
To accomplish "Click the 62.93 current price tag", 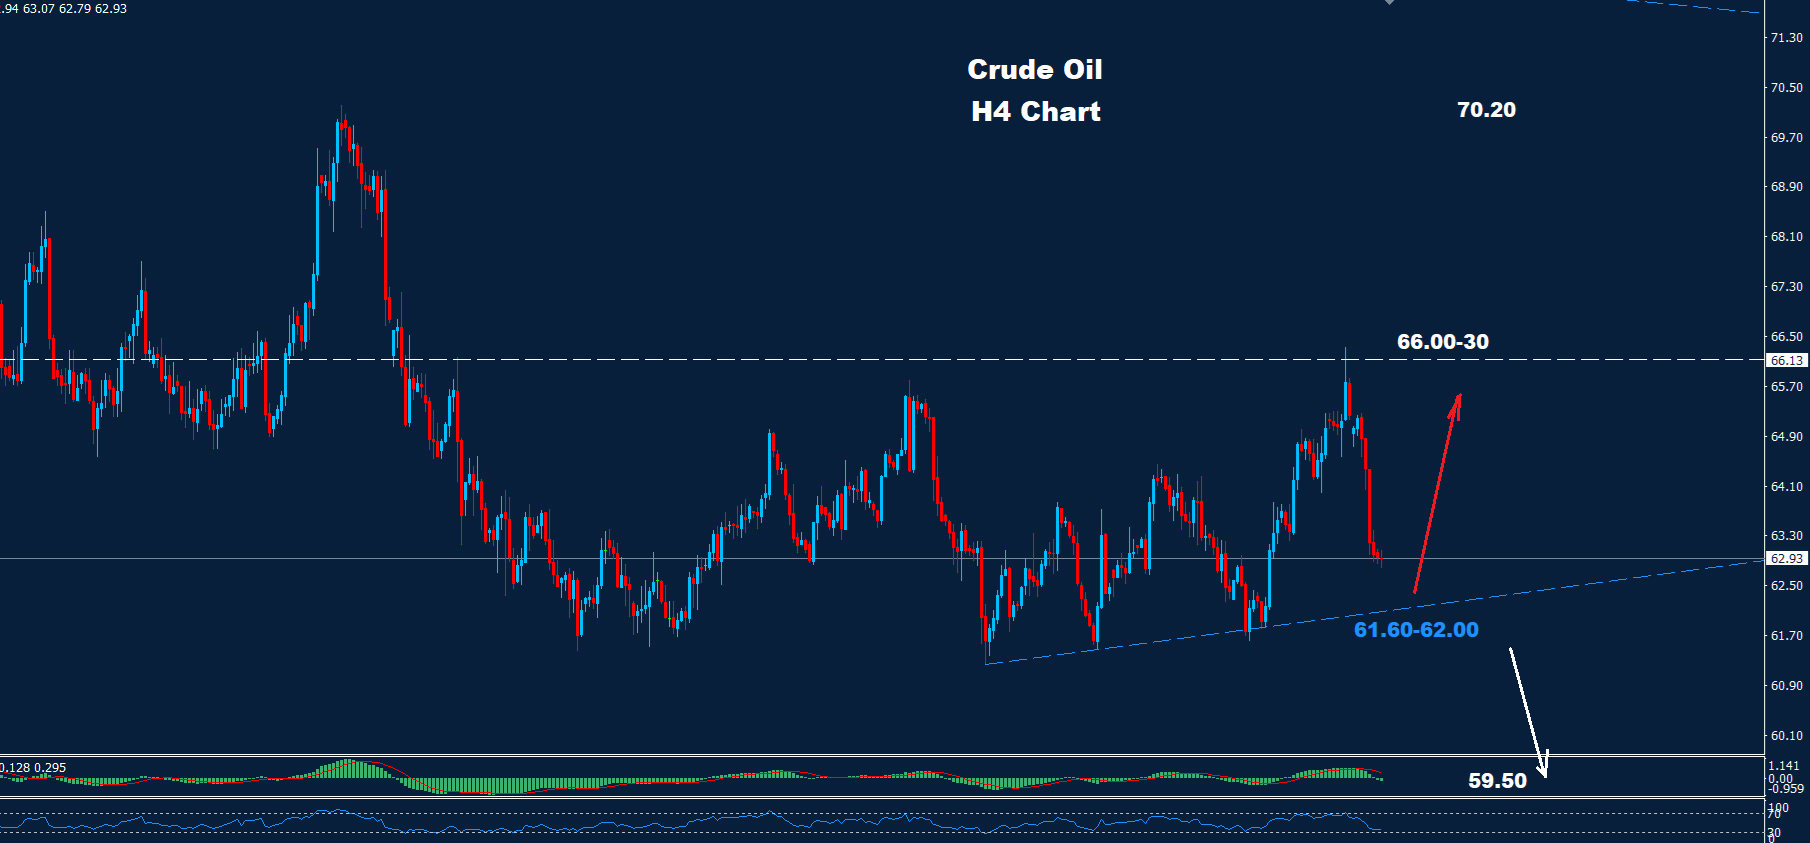I will click(1786, 559).
